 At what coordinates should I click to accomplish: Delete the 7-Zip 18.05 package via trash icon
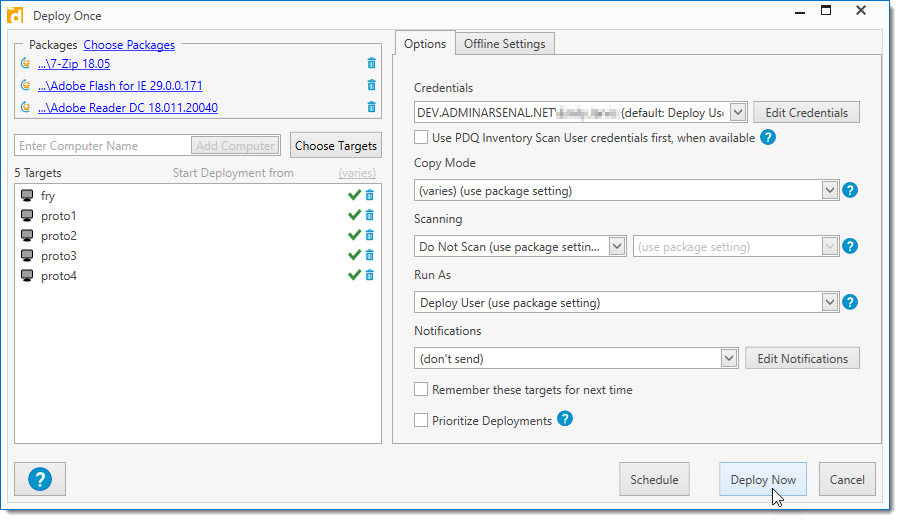(x=372, y=64)
